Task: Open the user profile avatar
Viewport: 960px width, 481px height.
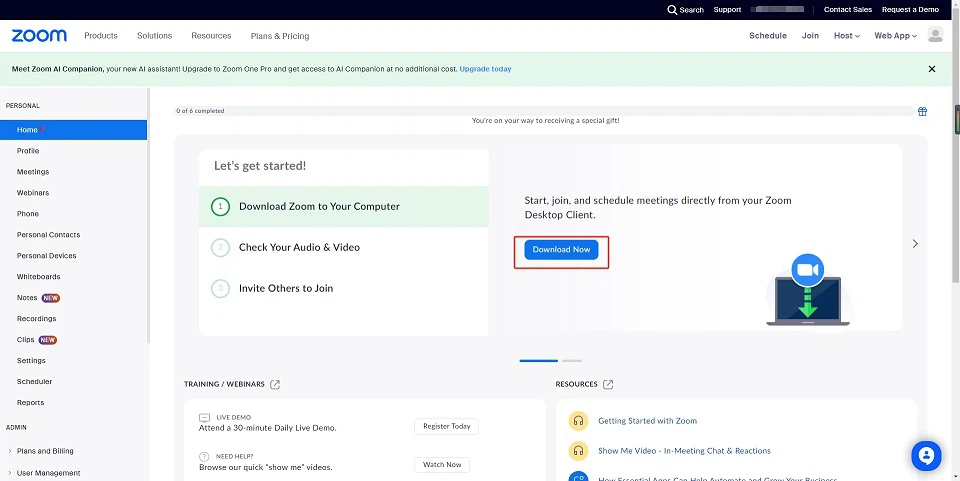Action: 935,35
